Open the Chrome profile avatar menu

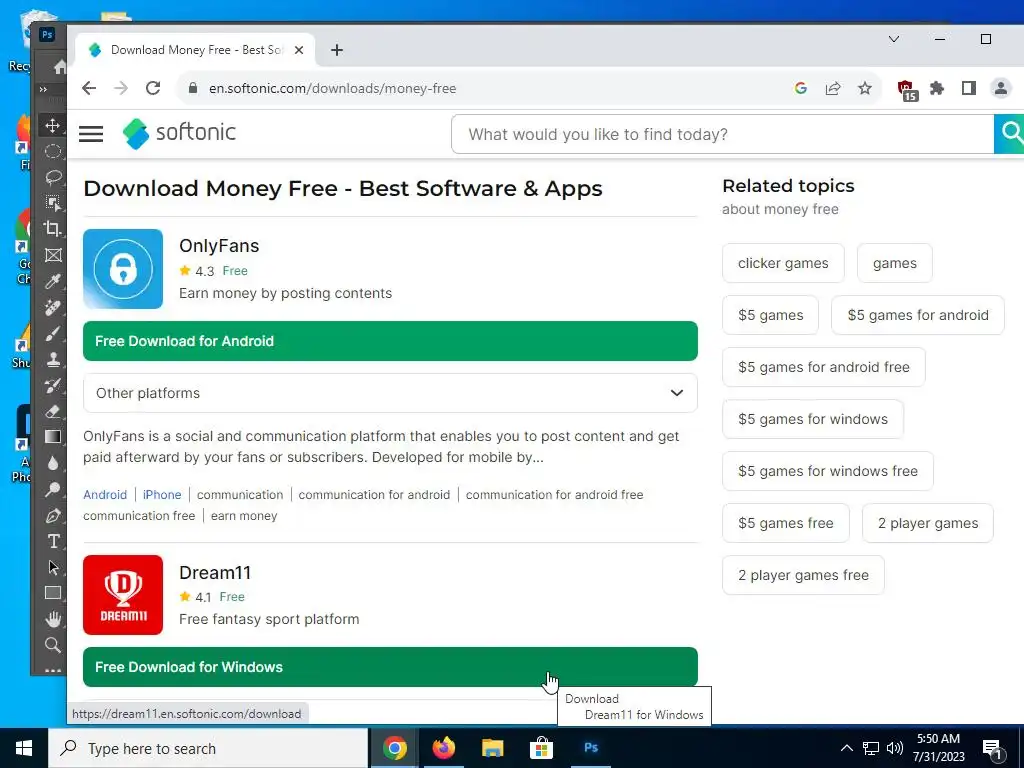(x=1000, y=88)
